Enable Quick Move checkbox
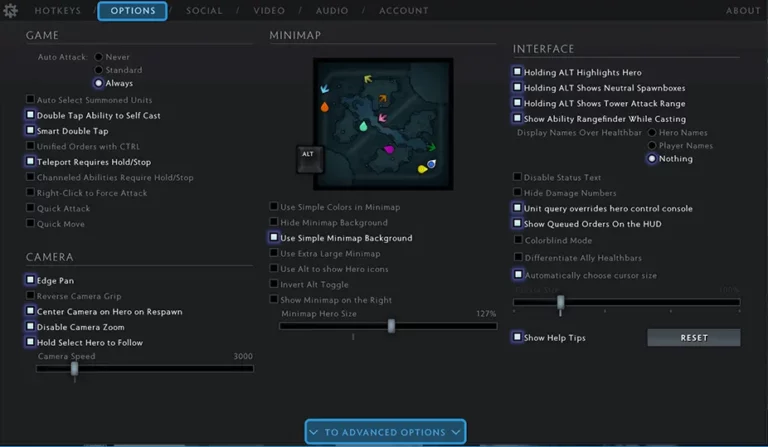 point(30,223)
